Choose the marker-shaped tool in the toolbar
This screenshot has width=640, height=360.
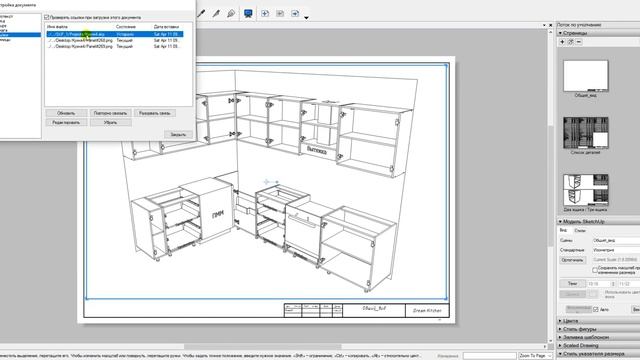(x=231, y=13)
